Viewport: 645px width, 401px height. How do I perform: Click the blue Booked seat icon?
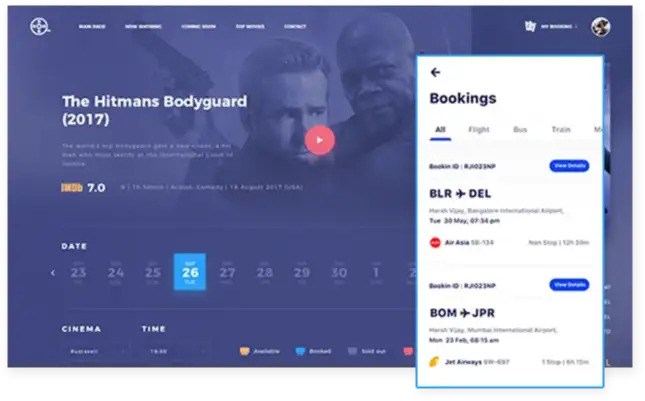point(300,351)
